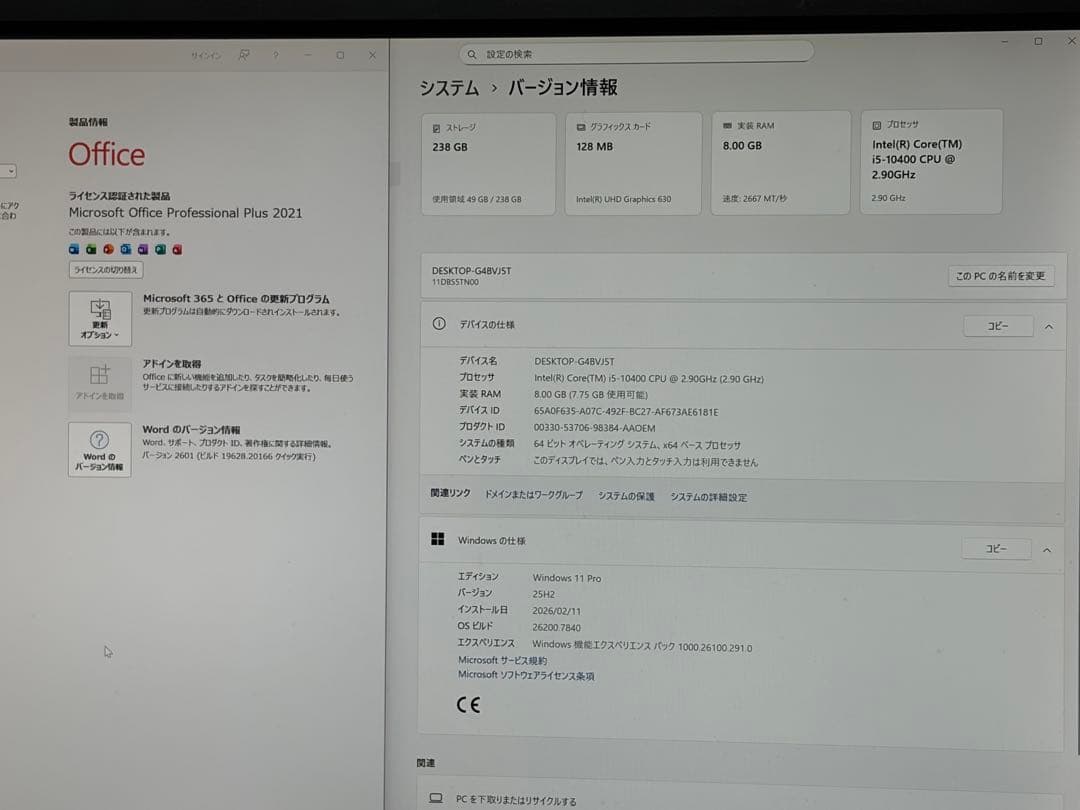1080x810 pixels.
Task: Select the デバイス ID value text
Action: [x=626, y=412]
